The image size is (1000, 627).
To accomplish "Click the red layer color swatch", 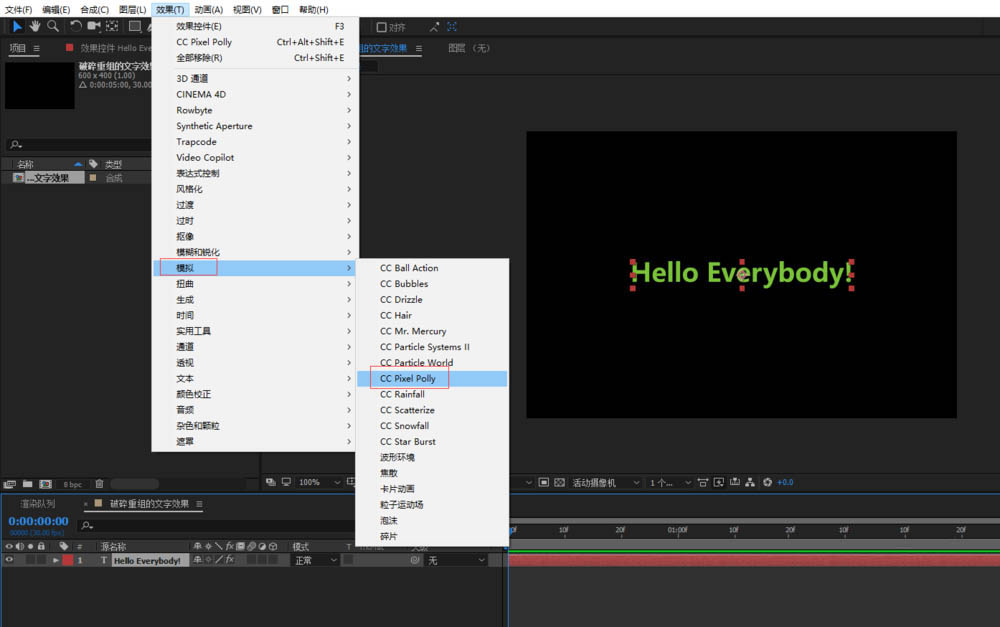I will coord(68,559).
